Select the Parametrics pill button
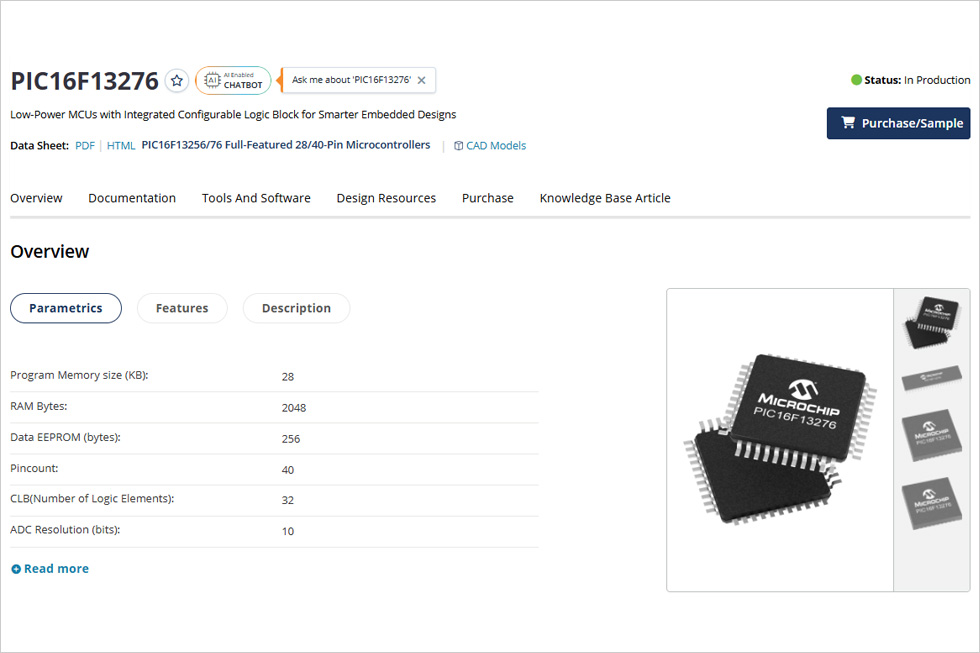 [x=66, y=308]
